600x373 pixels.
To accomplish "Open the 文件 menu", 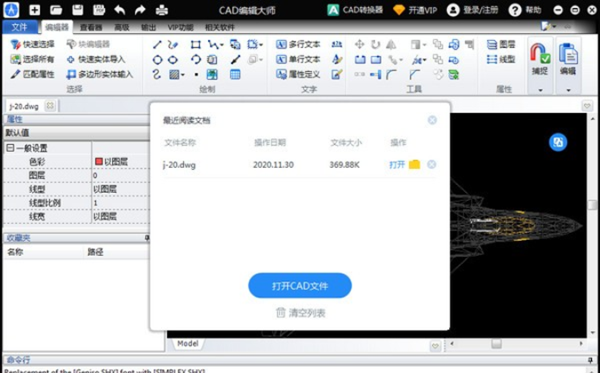I will [x=20, y=27].
